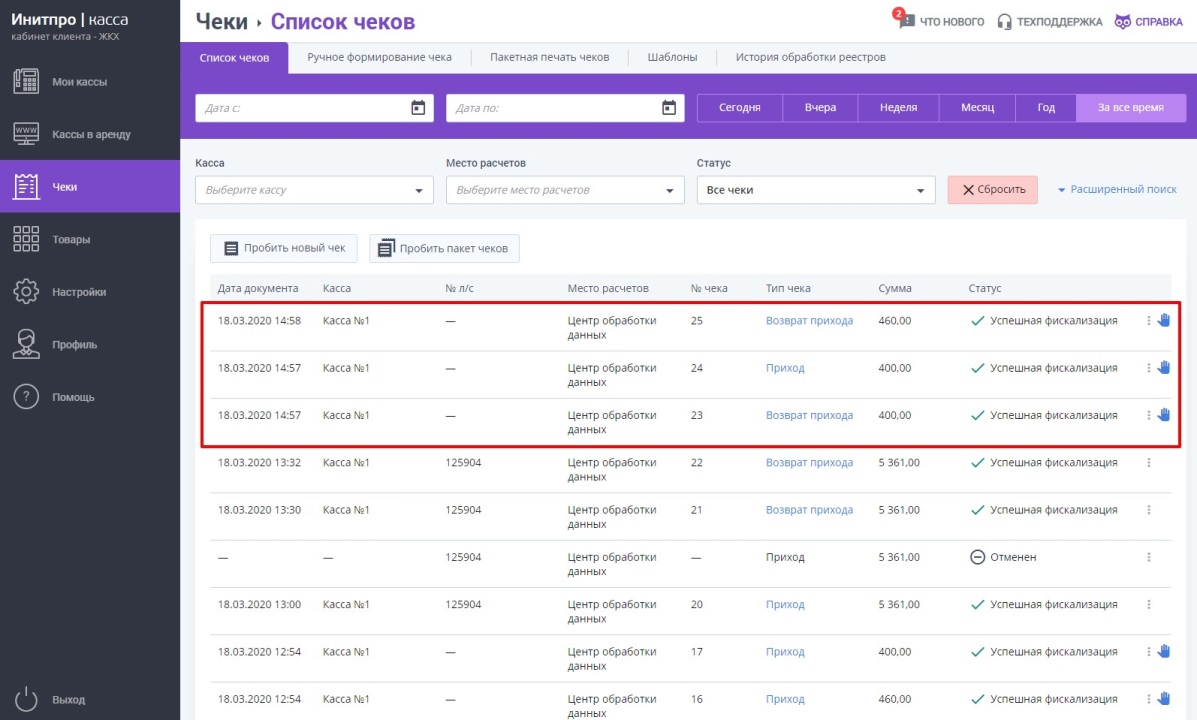The width and height of the screenshot is (1197, 720).
Task: Open three-dot menu for receipt №23
Action: (x=1148, y=415)
